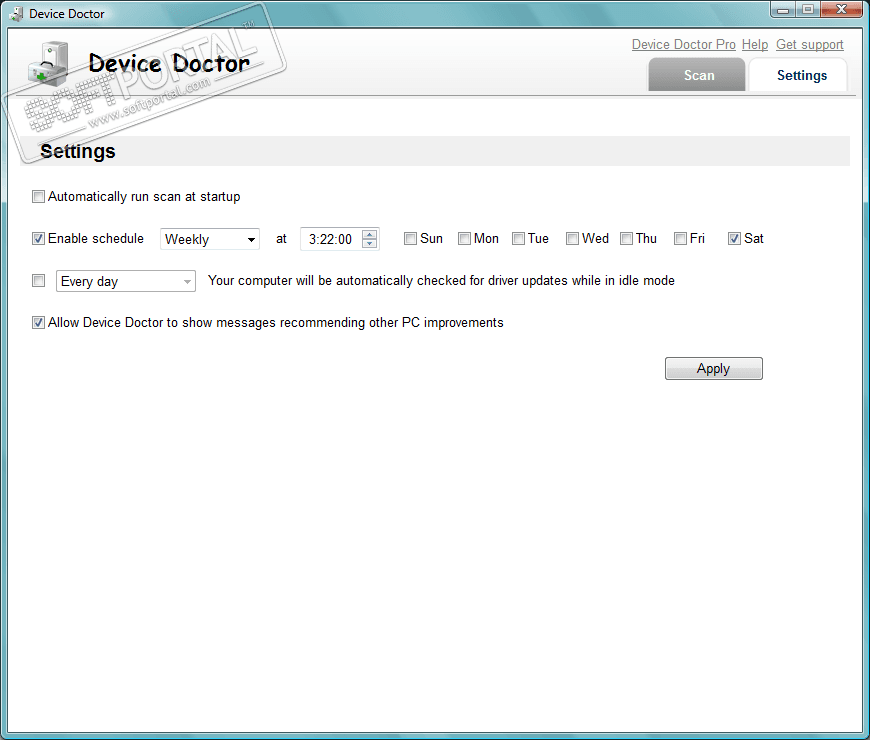Click the Device Doctor logo icon
Viewport: 870px width, 740px height.
[48, 64]
